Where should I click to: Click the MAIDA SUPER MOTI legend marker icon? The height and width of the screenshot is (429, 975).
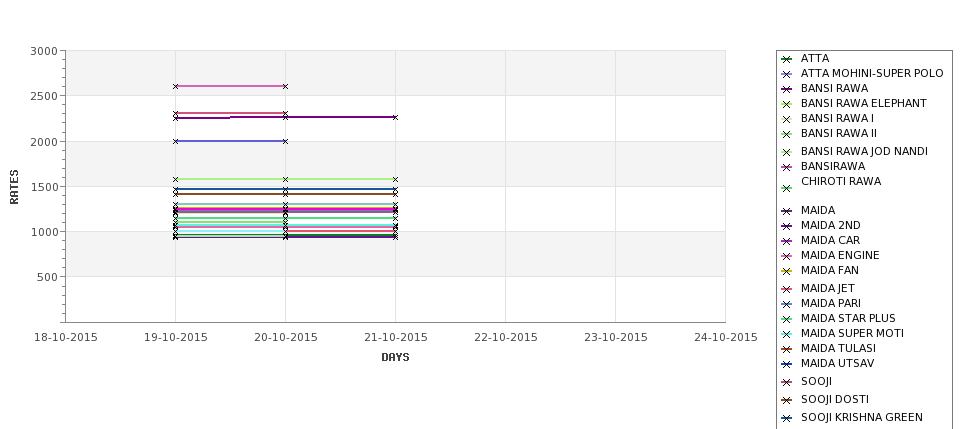tap(787, 334)
